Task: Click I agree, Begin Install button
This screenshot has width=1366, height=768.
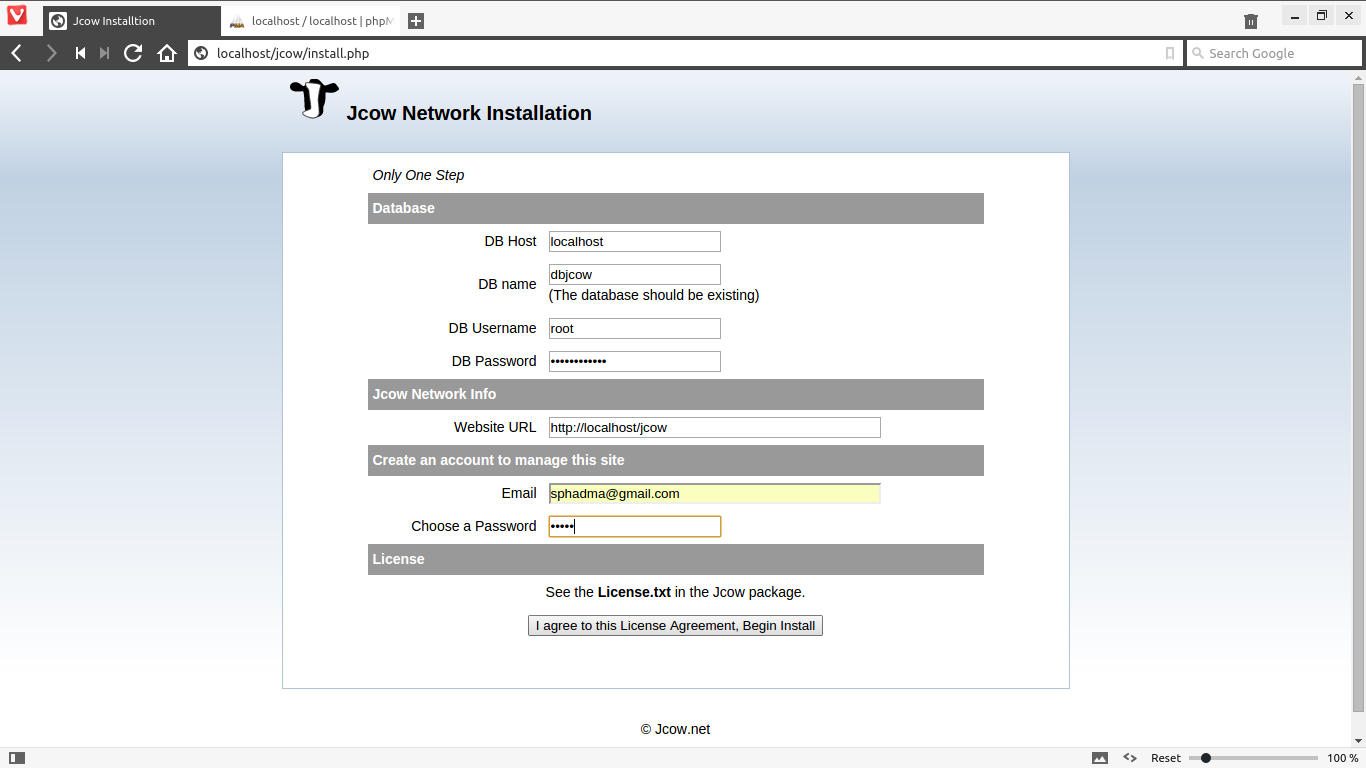Action: [675, 626]
